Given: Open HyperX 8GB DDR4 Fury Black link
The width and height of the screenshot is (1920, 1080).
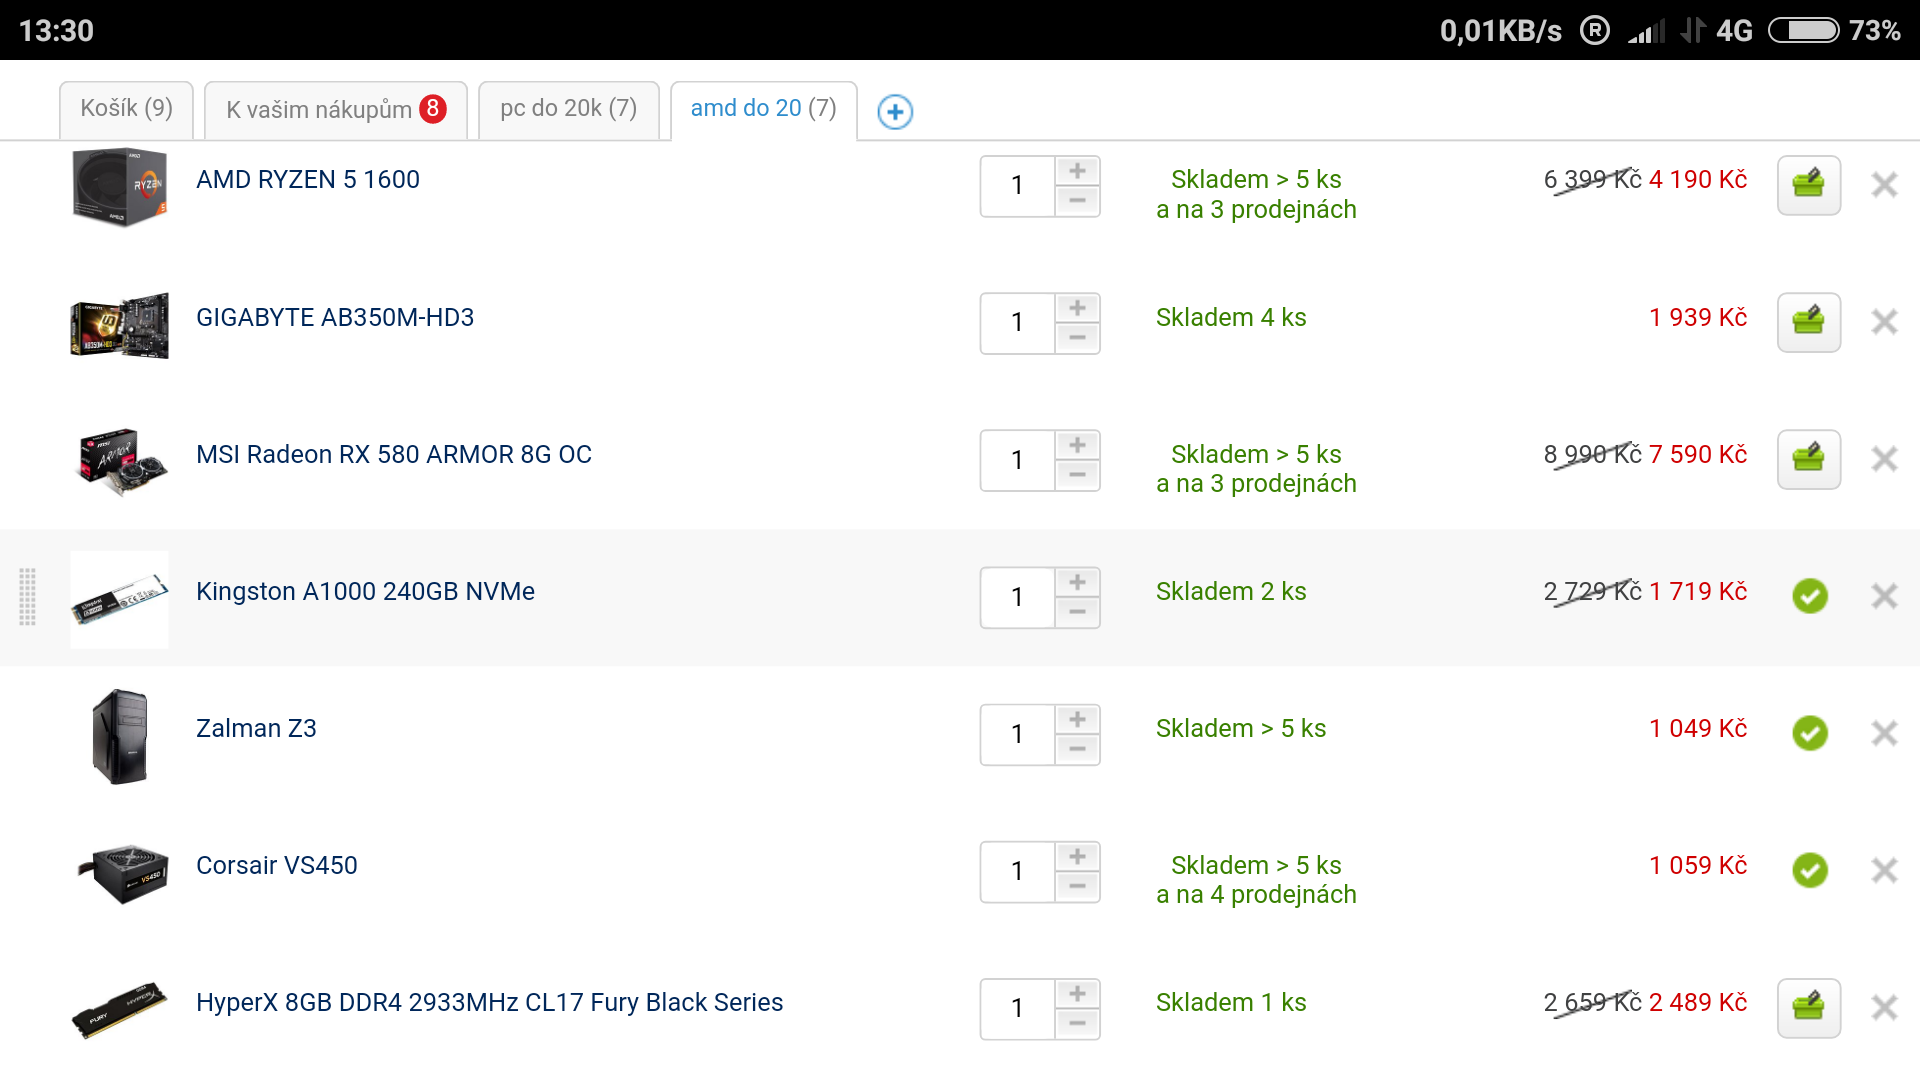Looking at the screenshot, I should [x=490, y=1003].
